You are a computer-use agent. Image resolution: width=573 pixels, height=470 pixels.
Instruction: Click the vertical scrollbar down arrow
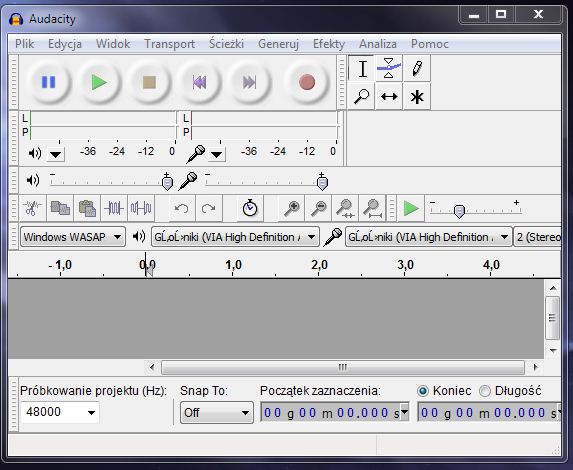553,351
